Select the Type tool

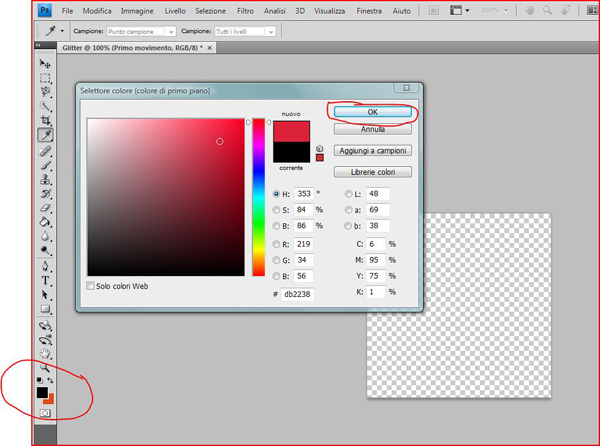45,280
